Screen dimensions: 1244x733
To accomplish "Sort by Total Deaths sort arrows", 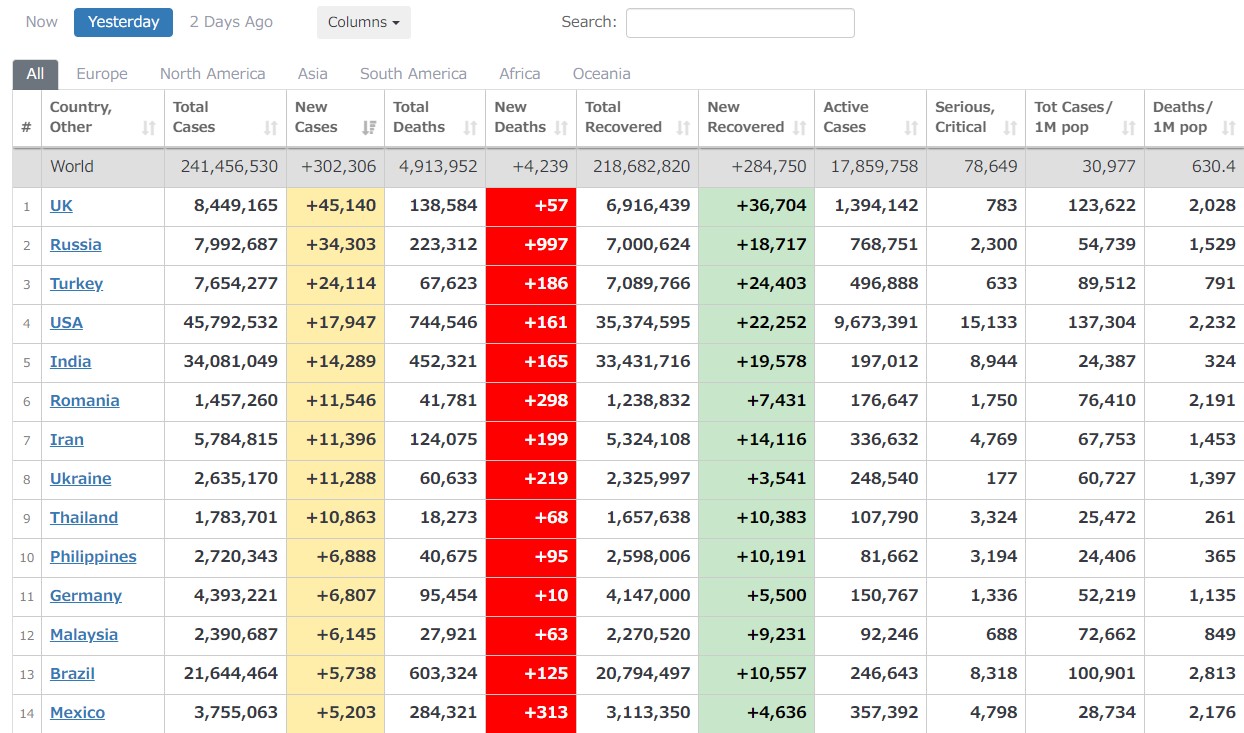I will tap(470, 128).
